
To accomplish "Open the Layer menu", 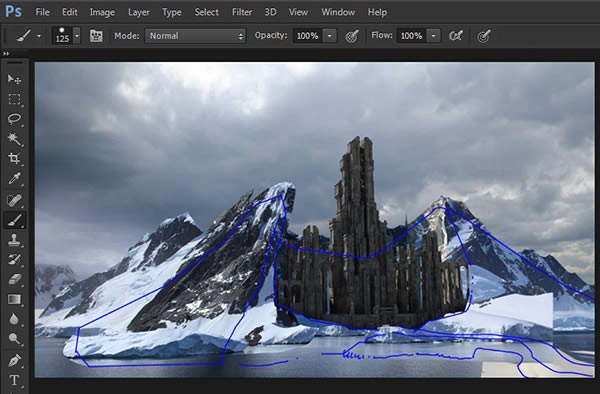I will (139, 12).
